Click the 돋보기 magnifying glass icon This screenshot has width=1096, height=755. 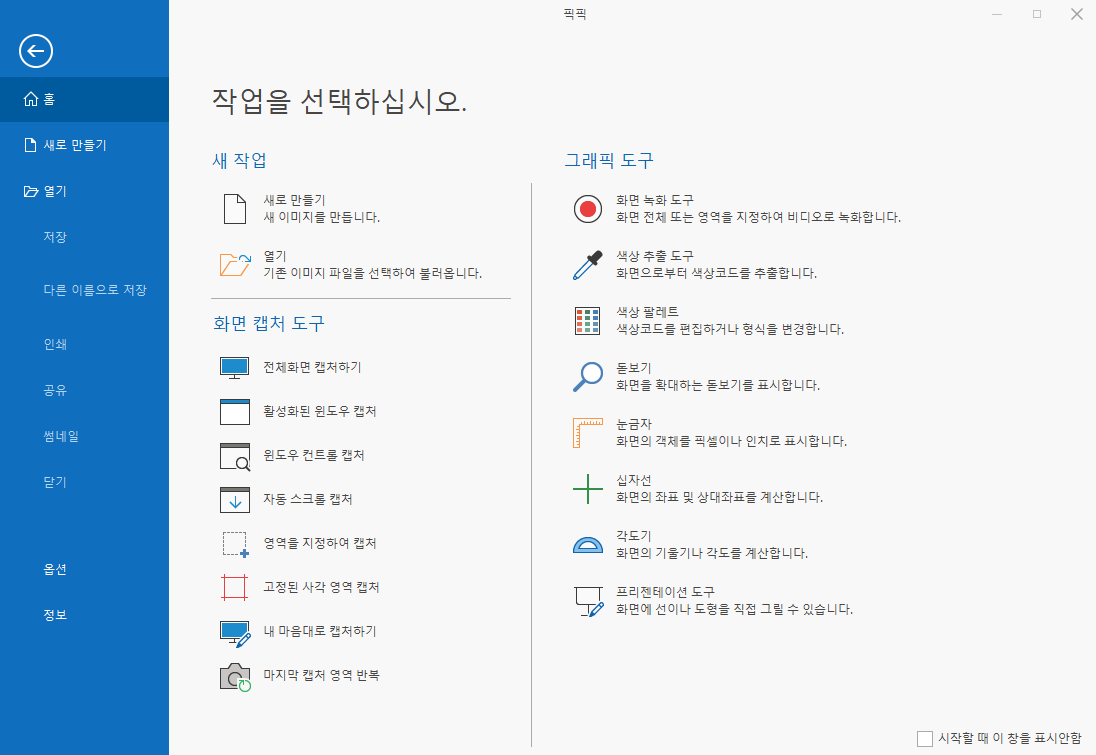pyautogui.click(x=588, y=377)
